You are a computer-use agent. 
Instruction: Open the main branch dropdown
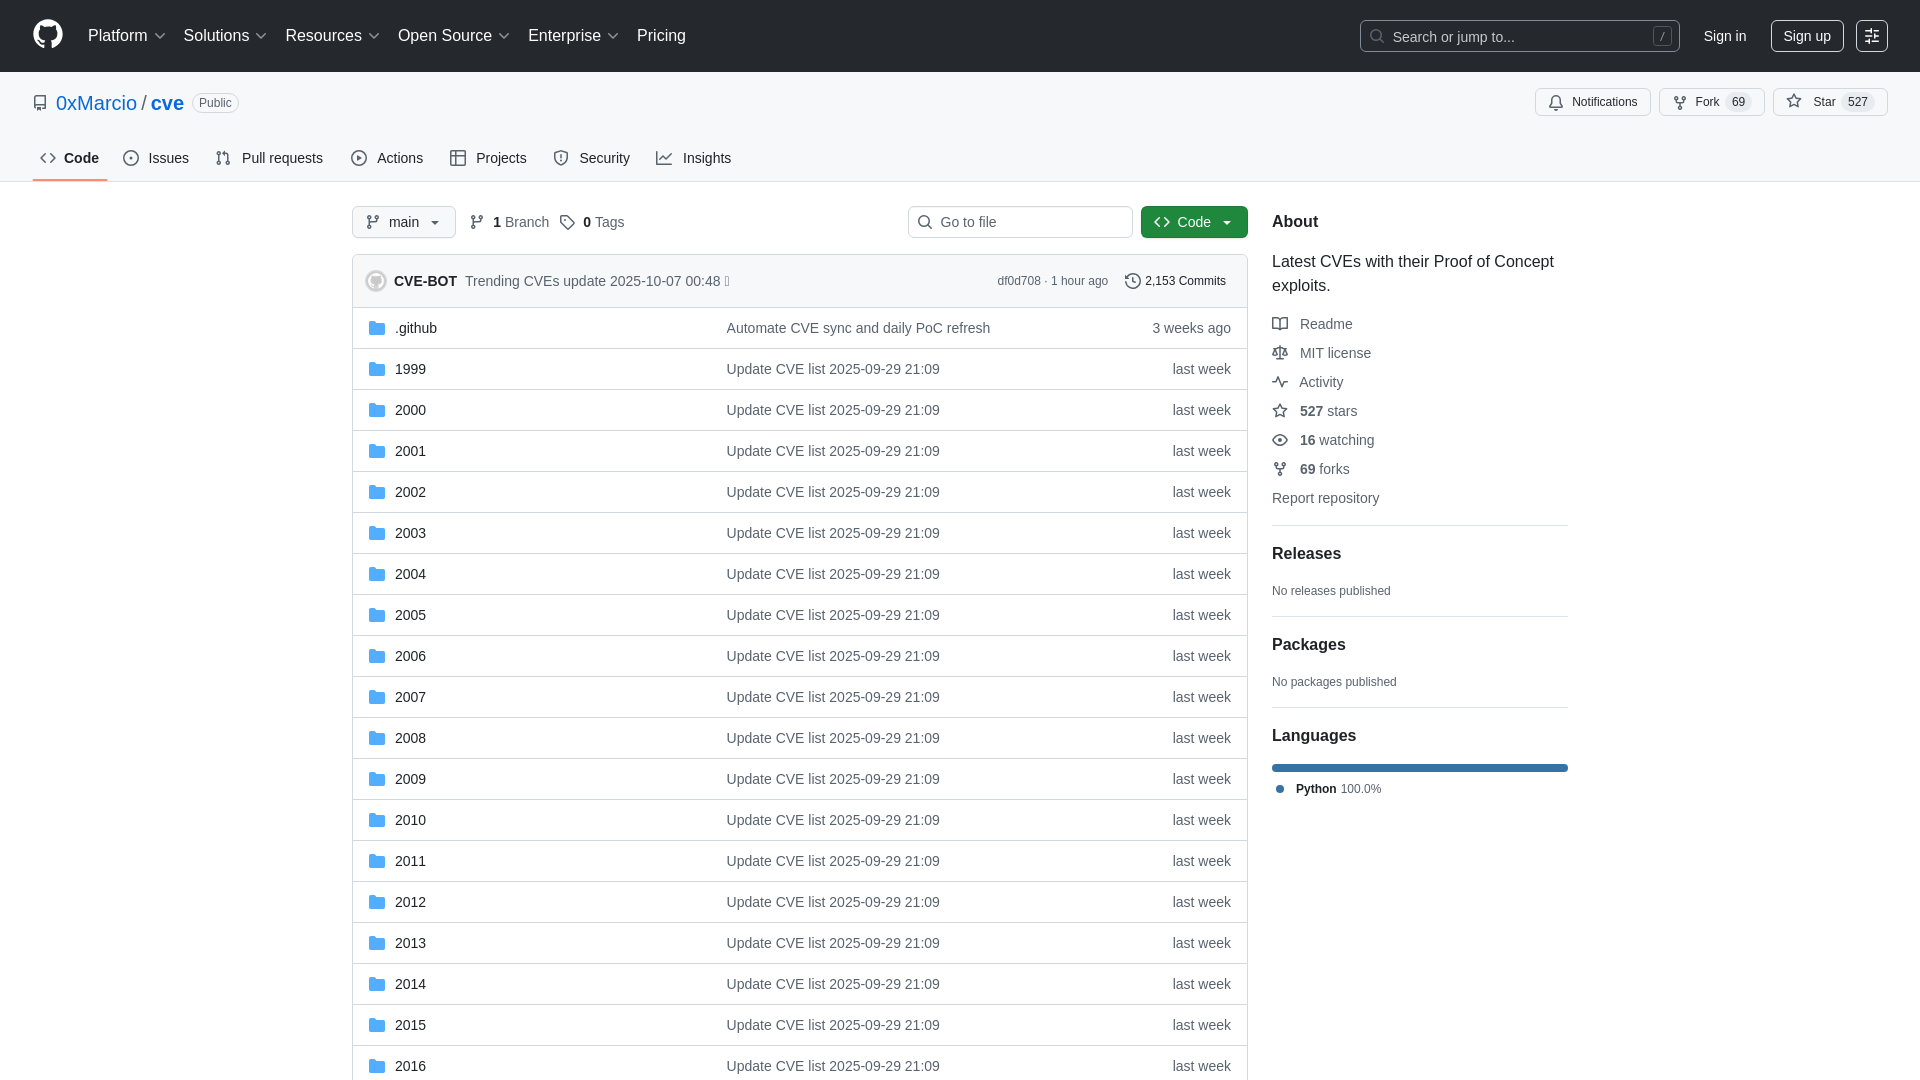click(x=403, y=222)
